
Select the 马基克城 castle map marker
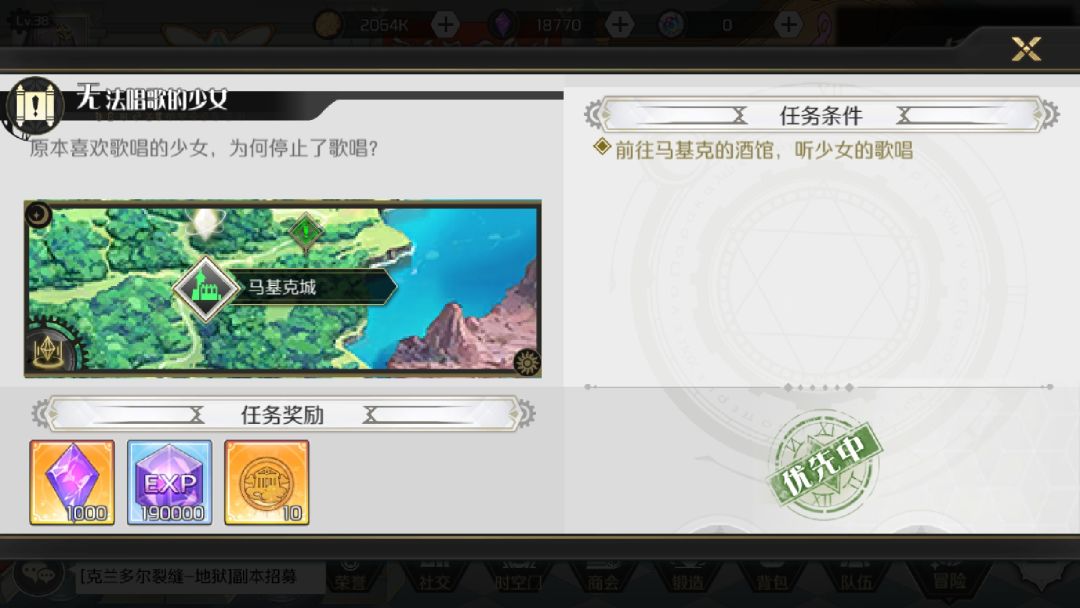tap(205, 288)
